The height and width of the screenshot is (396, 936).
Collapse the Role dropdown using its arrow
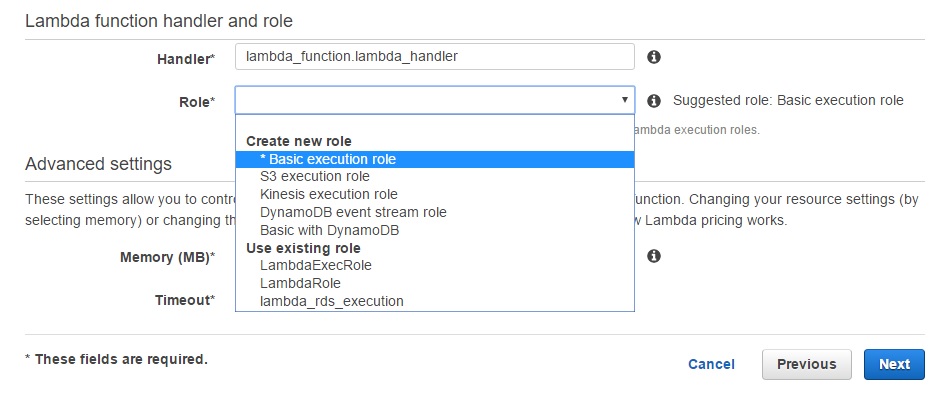[624, 100]
